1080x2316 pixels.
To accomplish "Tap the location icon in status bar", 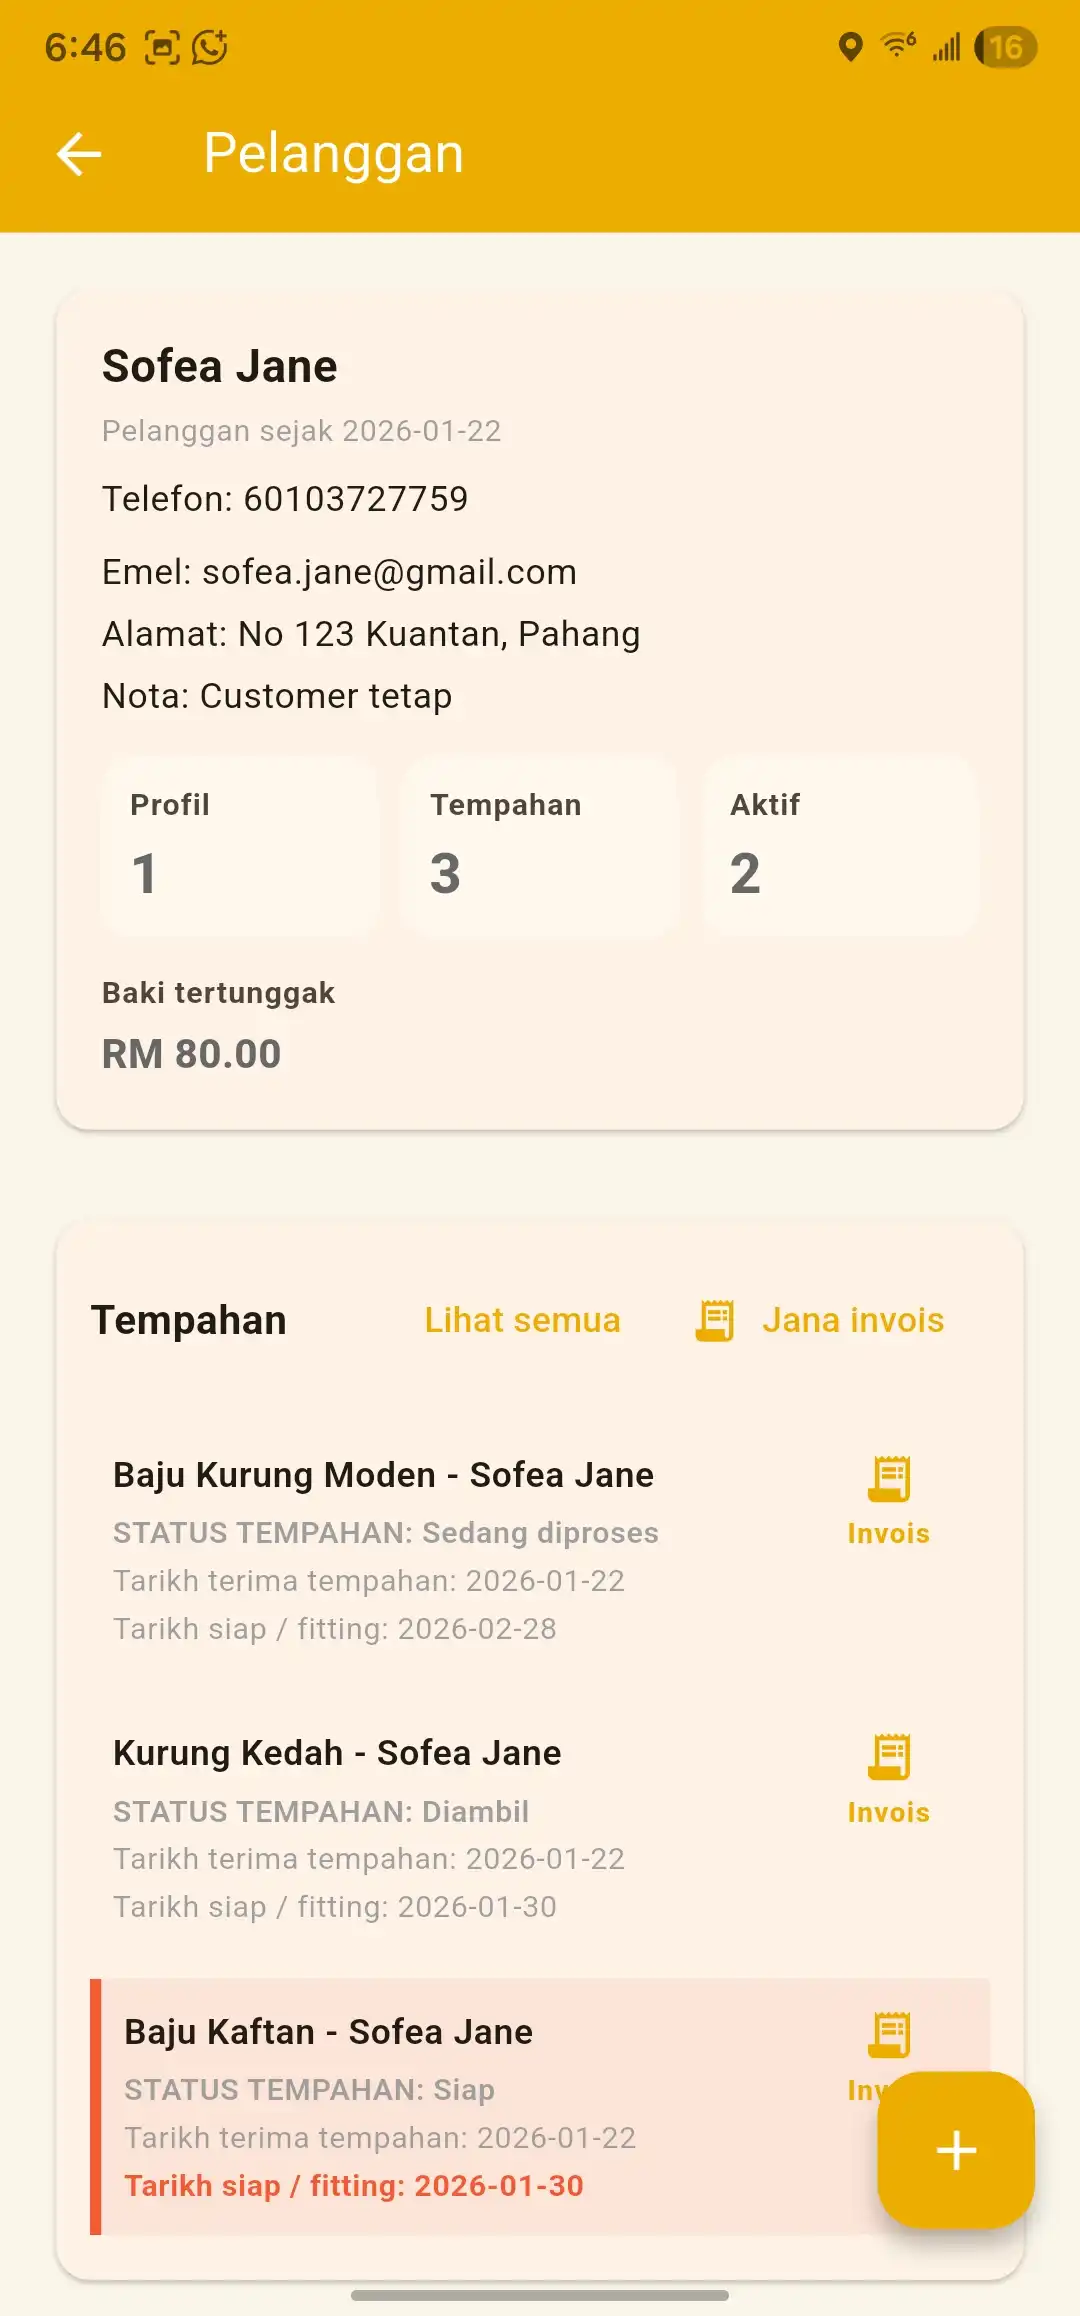I will (850, 47).
